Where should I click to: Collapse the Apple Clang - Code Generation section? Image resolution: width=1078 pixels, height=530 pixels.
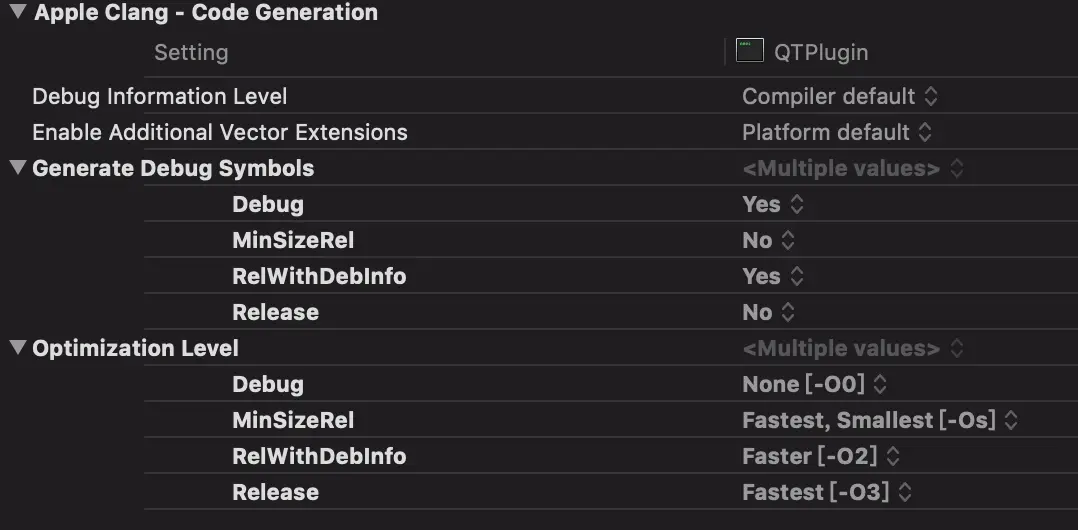pos(19,11)
